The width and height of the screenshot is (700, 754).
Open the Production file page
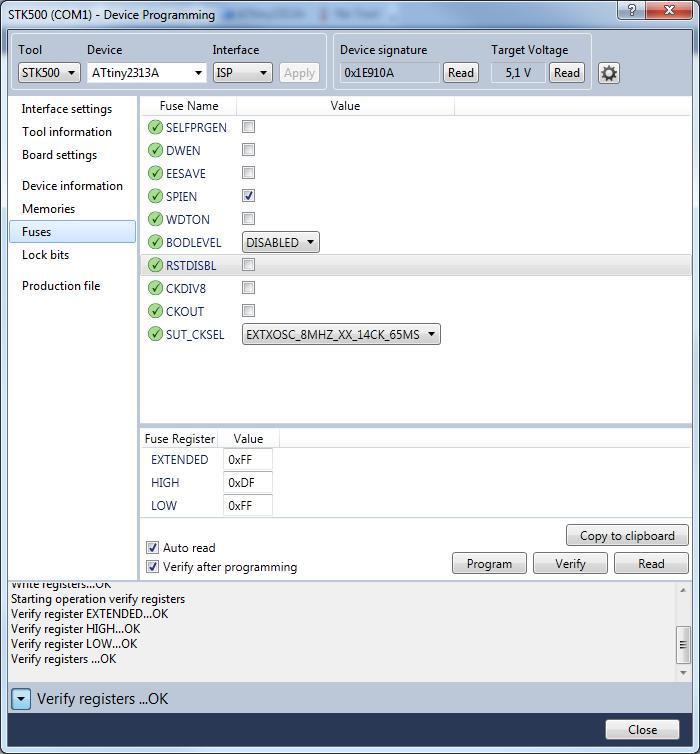[61, 286]
